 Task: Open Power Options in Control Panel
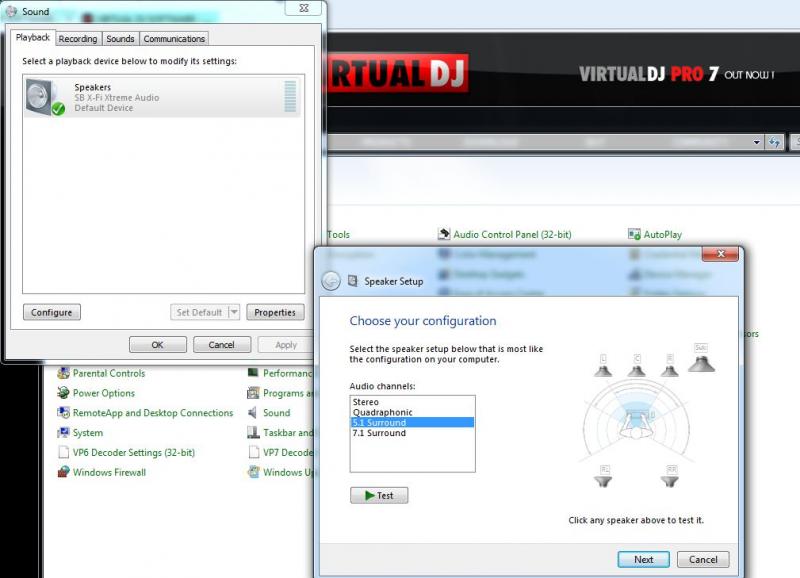[x=104, y=393]
